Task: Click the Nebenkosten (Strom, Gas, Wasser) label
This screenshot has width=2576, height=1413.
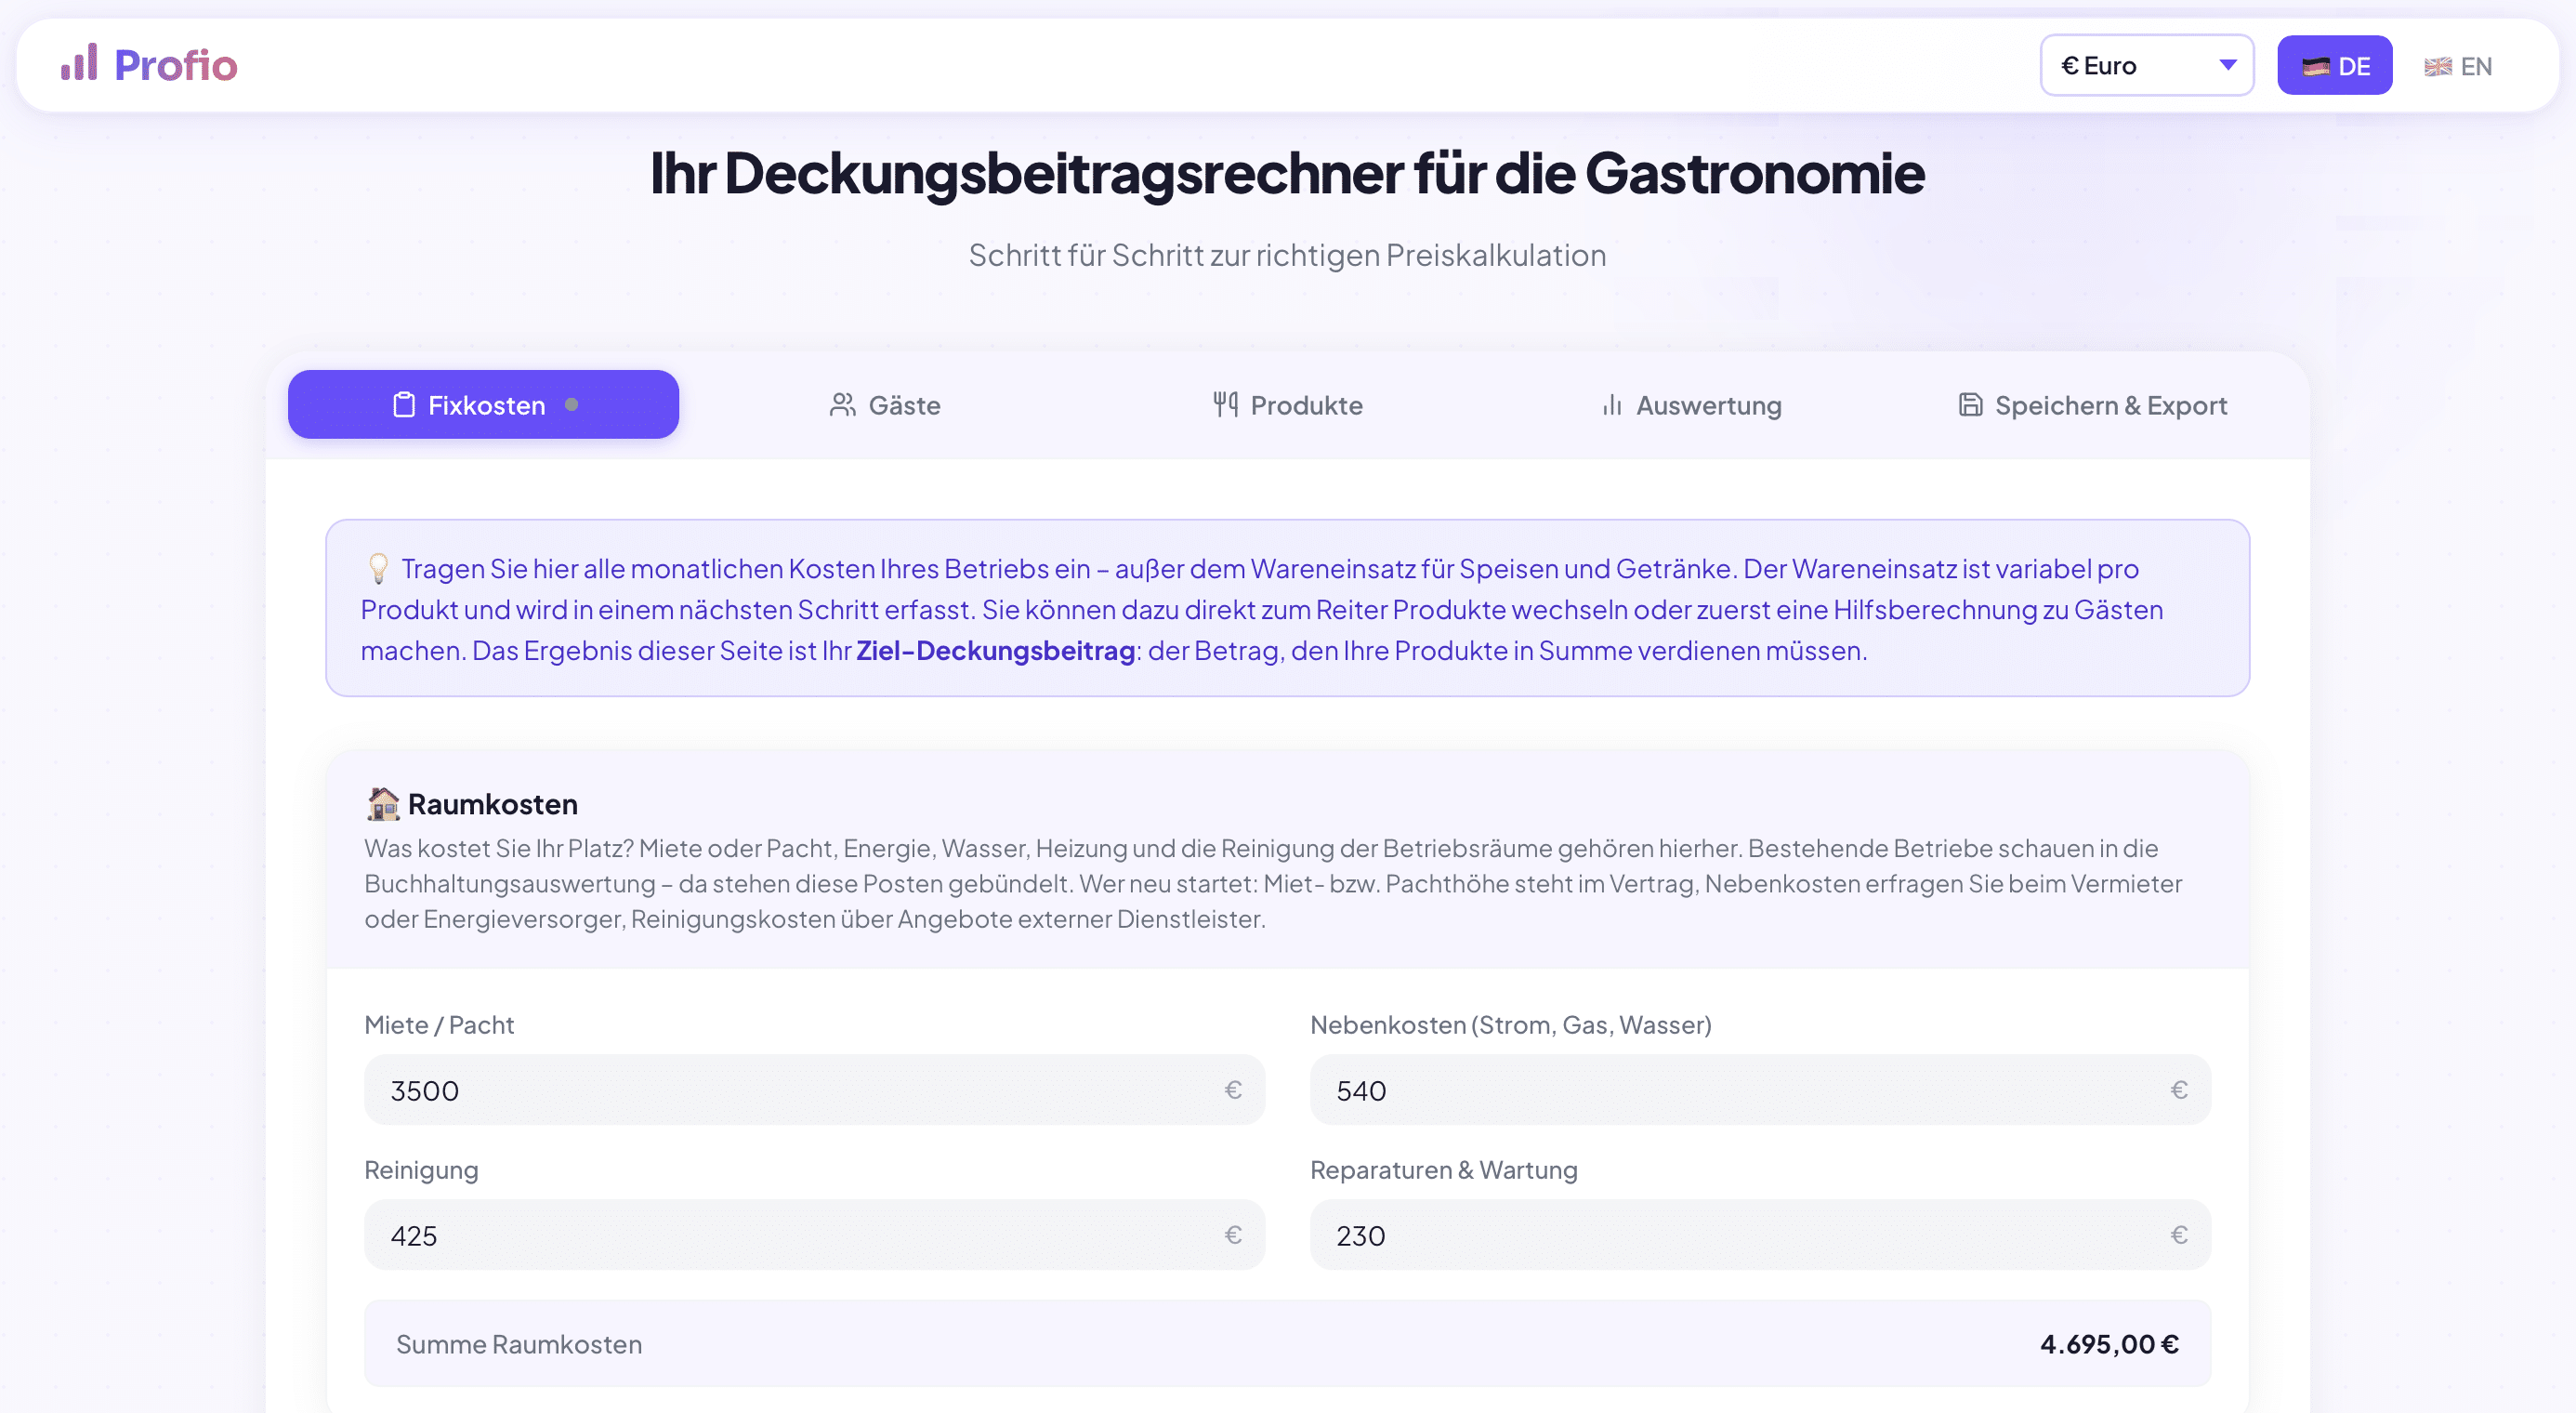Action: [x=1511, y=1025]
